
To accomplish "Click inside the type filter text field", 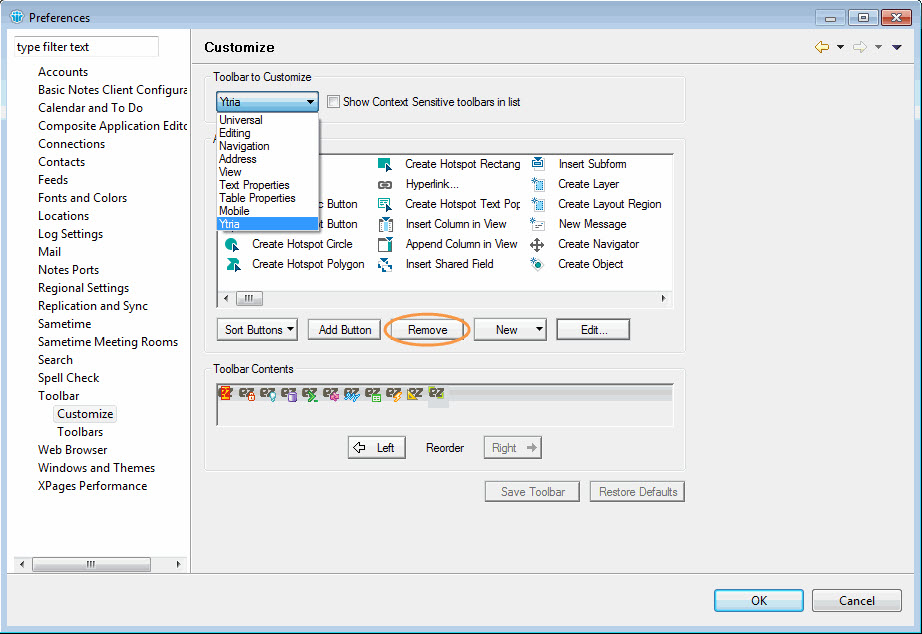I will tap(86, 46).
